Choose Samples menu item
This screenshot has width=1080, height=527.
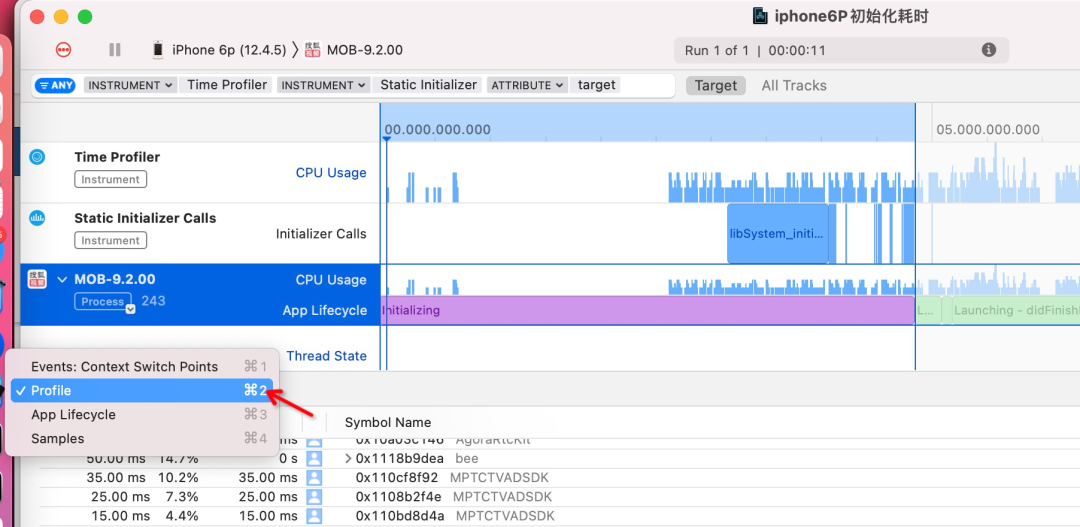(142, 439)
